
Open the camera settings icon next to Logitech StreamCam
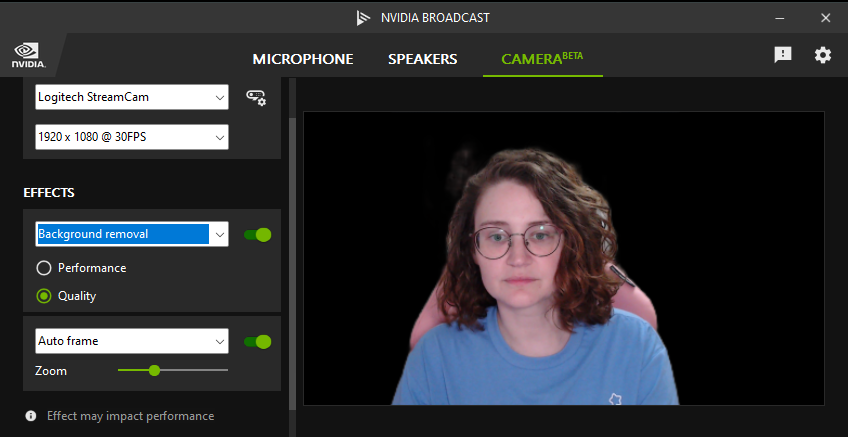256,97
